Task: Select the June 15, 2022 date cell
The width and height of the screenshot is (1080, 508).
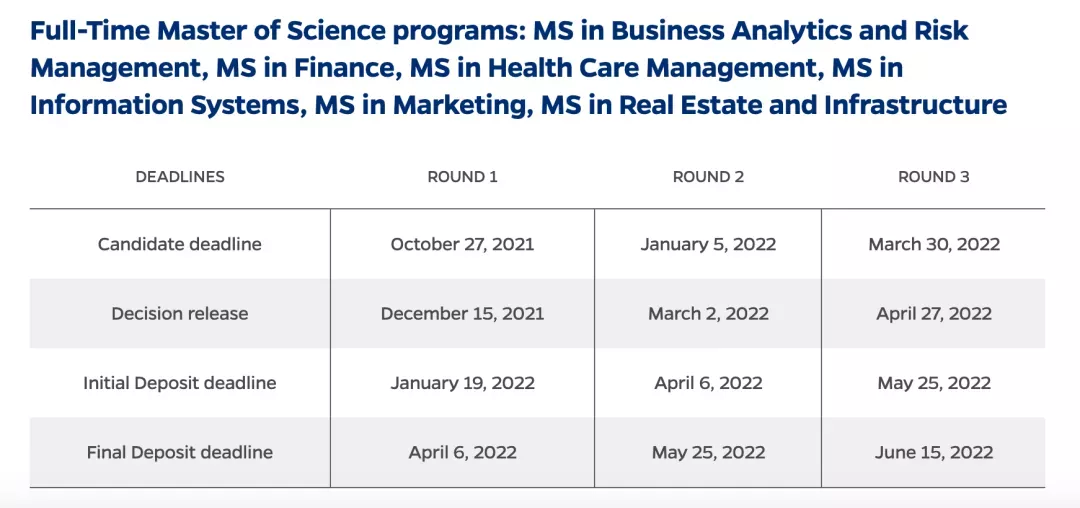Action: pyautogui.click(x=934, y=453)
